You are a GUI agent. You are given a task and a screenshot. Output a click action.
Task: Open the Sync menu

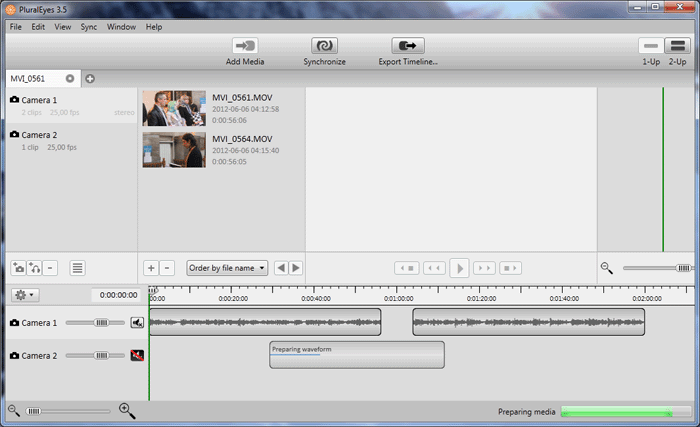(88, 27)
